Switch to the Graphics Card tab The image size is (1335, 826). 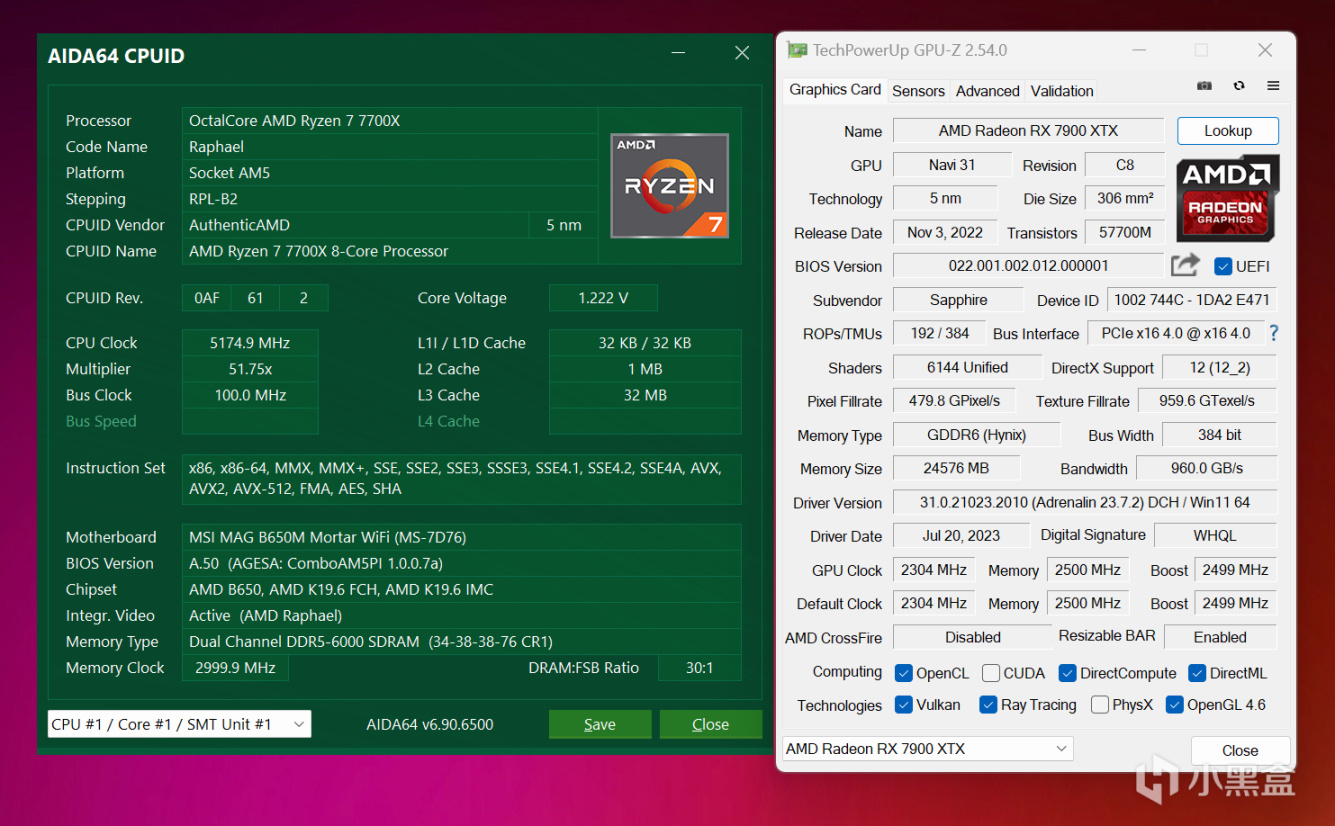tap(835, 90)
